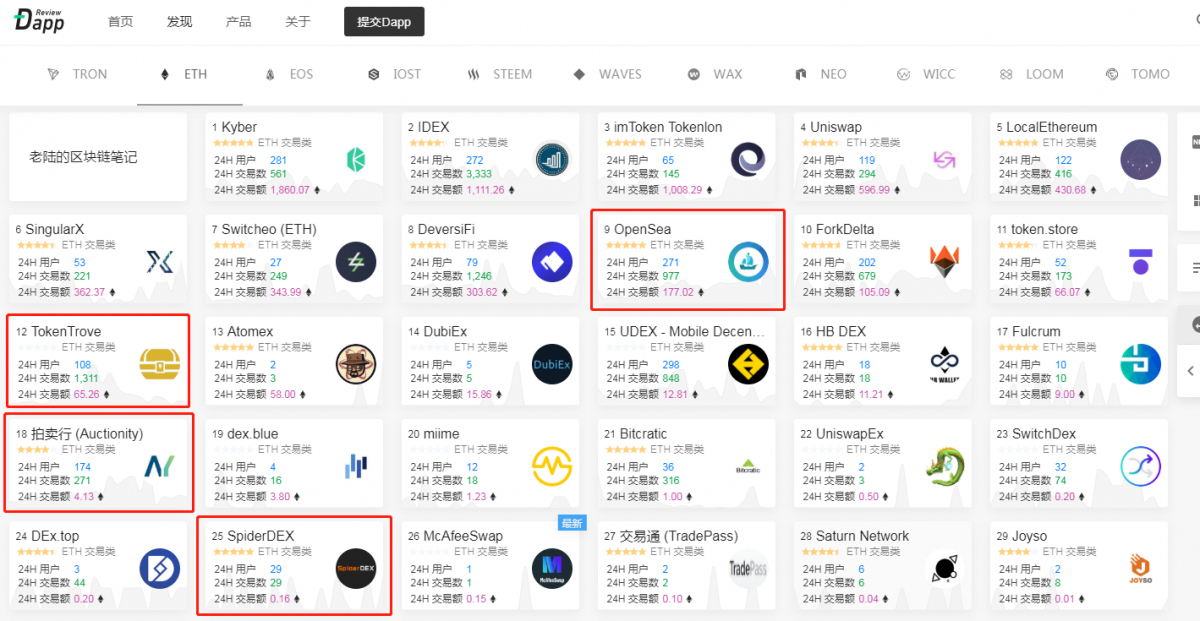Switch to the TOMO chain tab
Viewport: 1200px width, 621px height.
(x=1138, y=74)
